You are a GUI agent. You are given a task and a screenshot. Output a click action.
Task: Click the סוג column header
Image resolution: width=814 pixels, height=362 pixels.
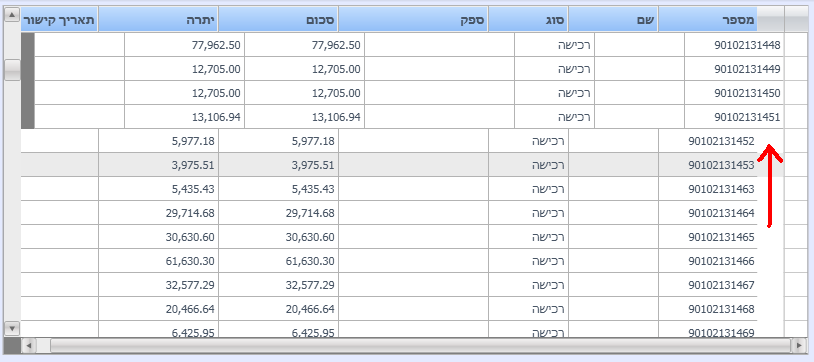click(x=528, y=20)
